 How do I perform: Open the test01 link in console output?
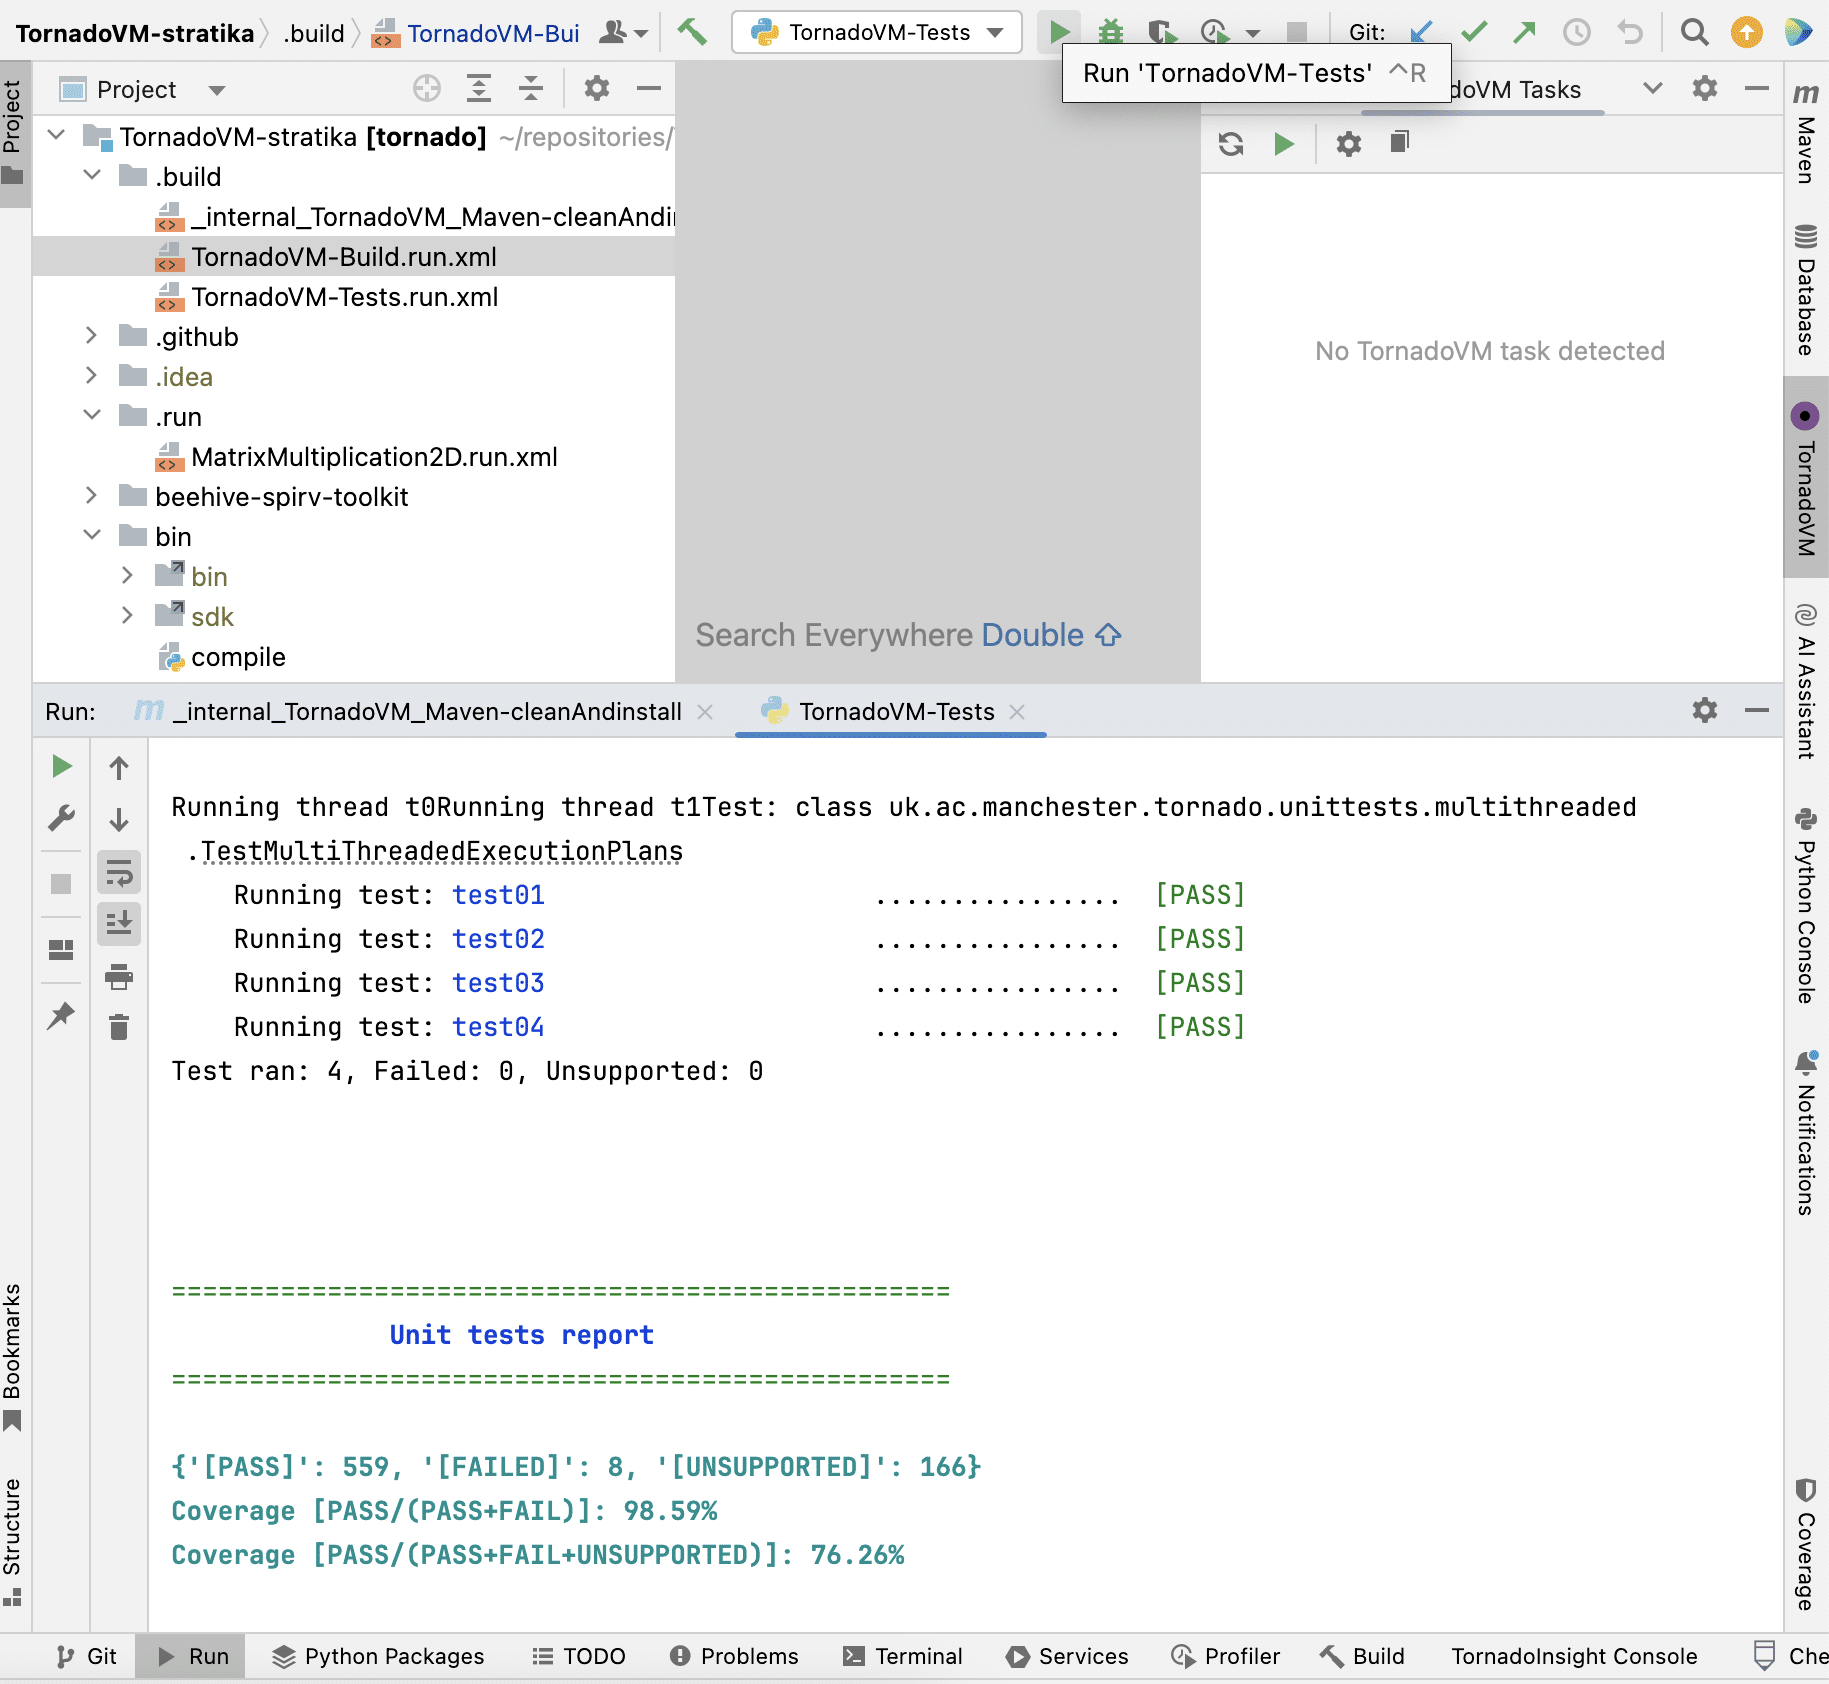click(497, 895)
